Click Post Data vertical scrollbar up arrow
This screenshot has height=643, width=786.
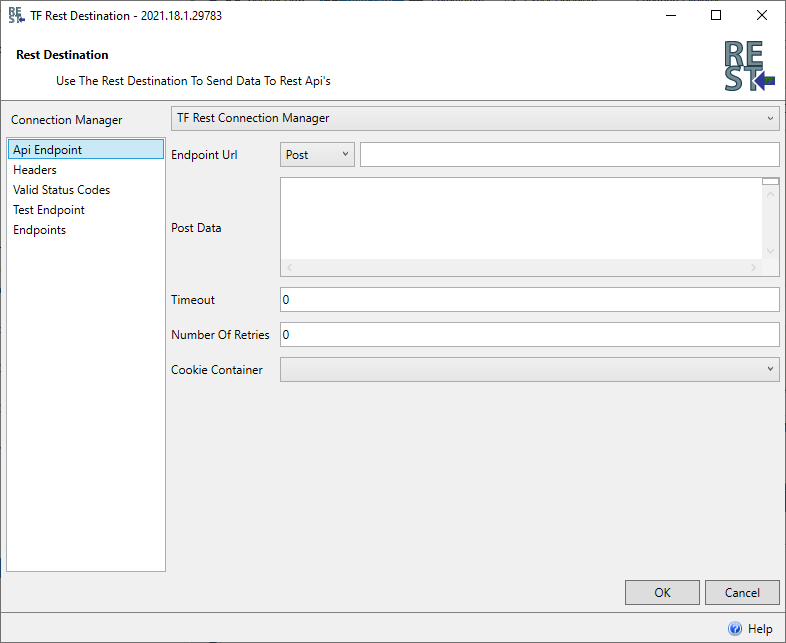pyautogui.click(x=770, y=194)
